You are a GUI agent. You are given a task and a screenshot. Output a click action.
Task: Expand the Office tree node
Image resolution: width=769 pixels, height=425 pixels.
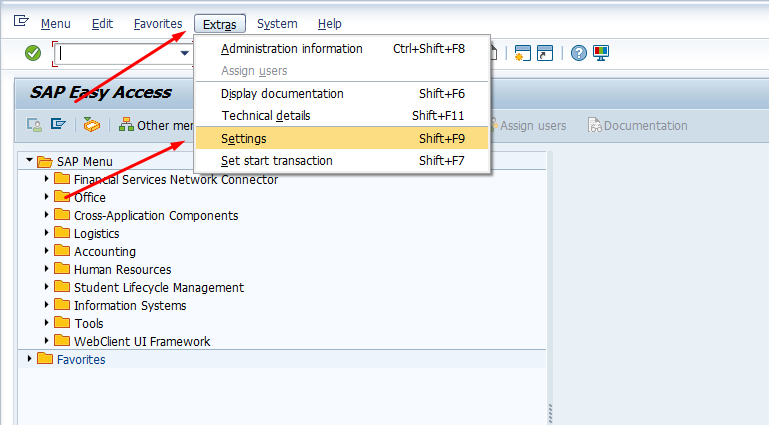tap(47, 197)
